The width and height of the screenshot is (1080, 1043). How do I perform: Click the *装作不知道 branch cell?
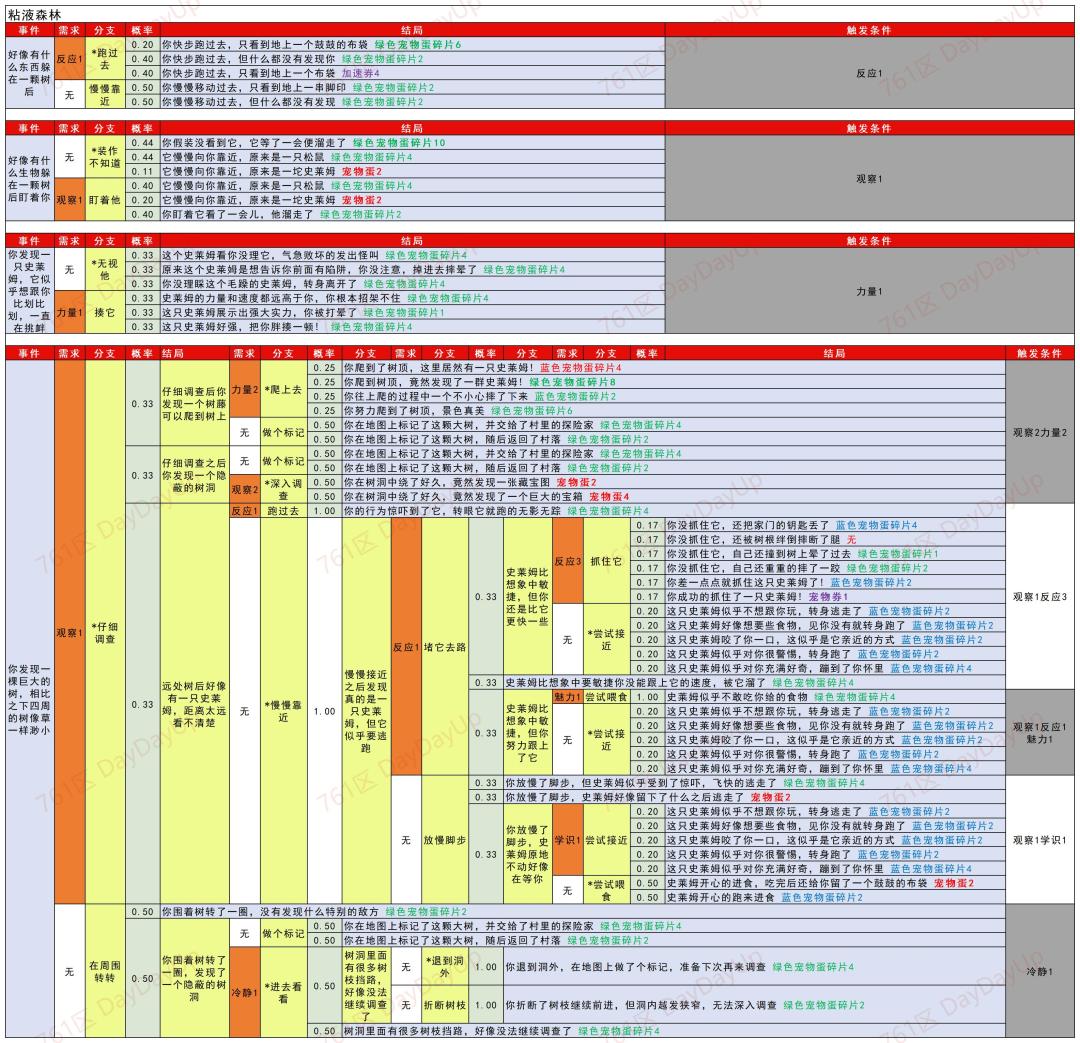(105, 157)
